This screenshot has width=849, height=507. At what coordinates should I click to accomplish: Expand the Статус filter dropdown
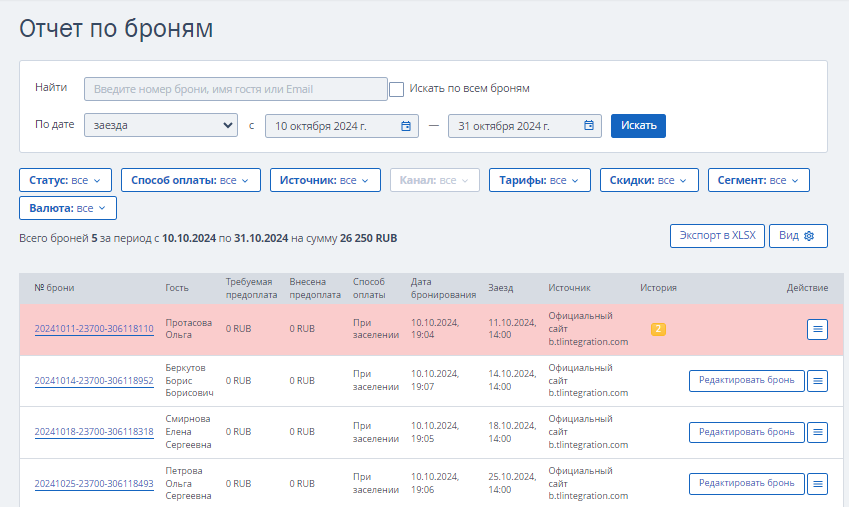66,180
